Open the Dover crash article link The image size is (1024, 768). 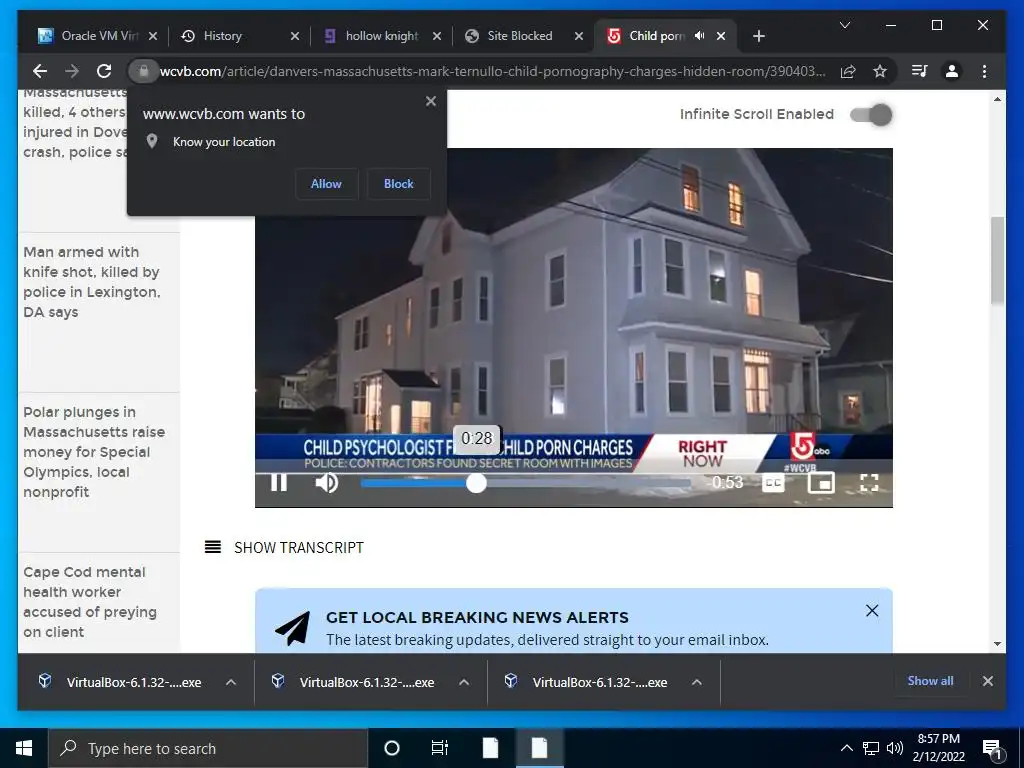[x=74, y=124]
